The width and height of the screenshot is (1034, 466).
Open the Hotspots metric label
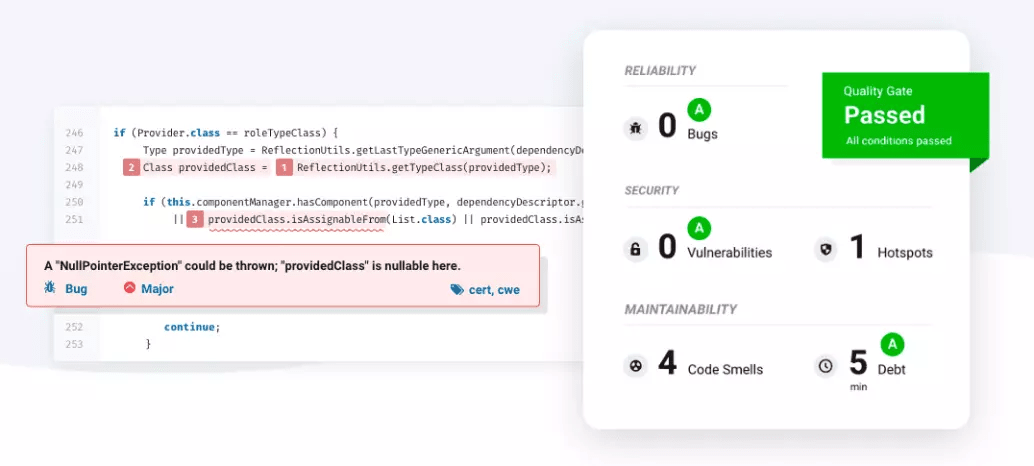(x=905, y=252)
